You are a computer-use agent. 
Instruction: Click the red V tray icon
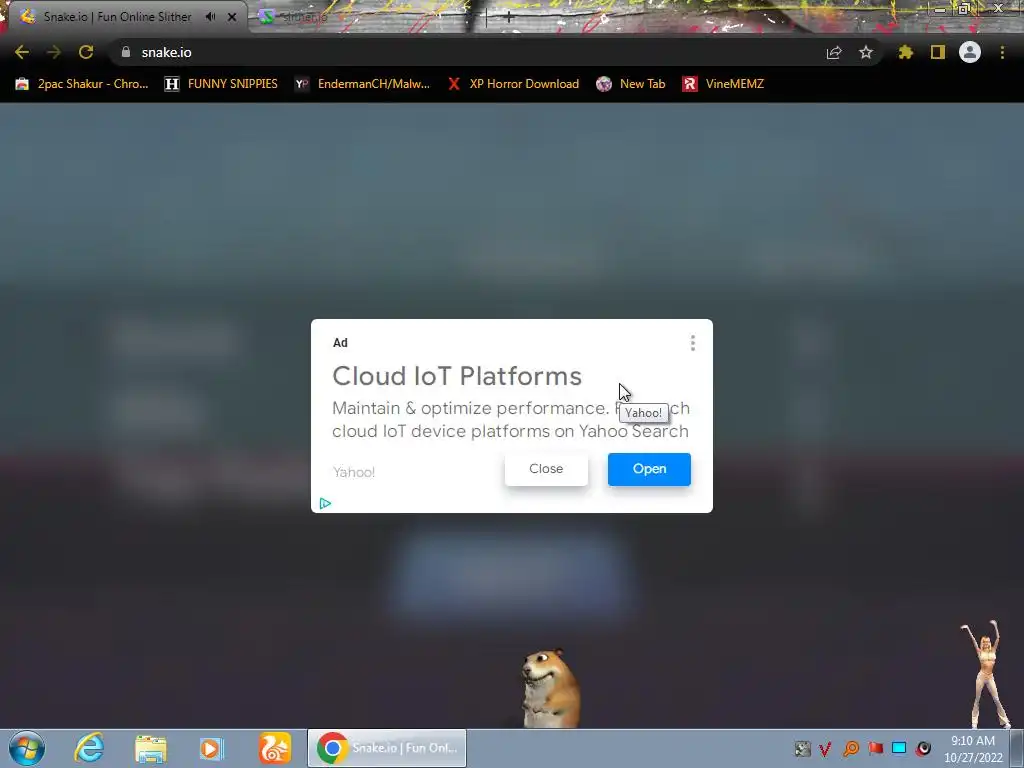point(825,748)
